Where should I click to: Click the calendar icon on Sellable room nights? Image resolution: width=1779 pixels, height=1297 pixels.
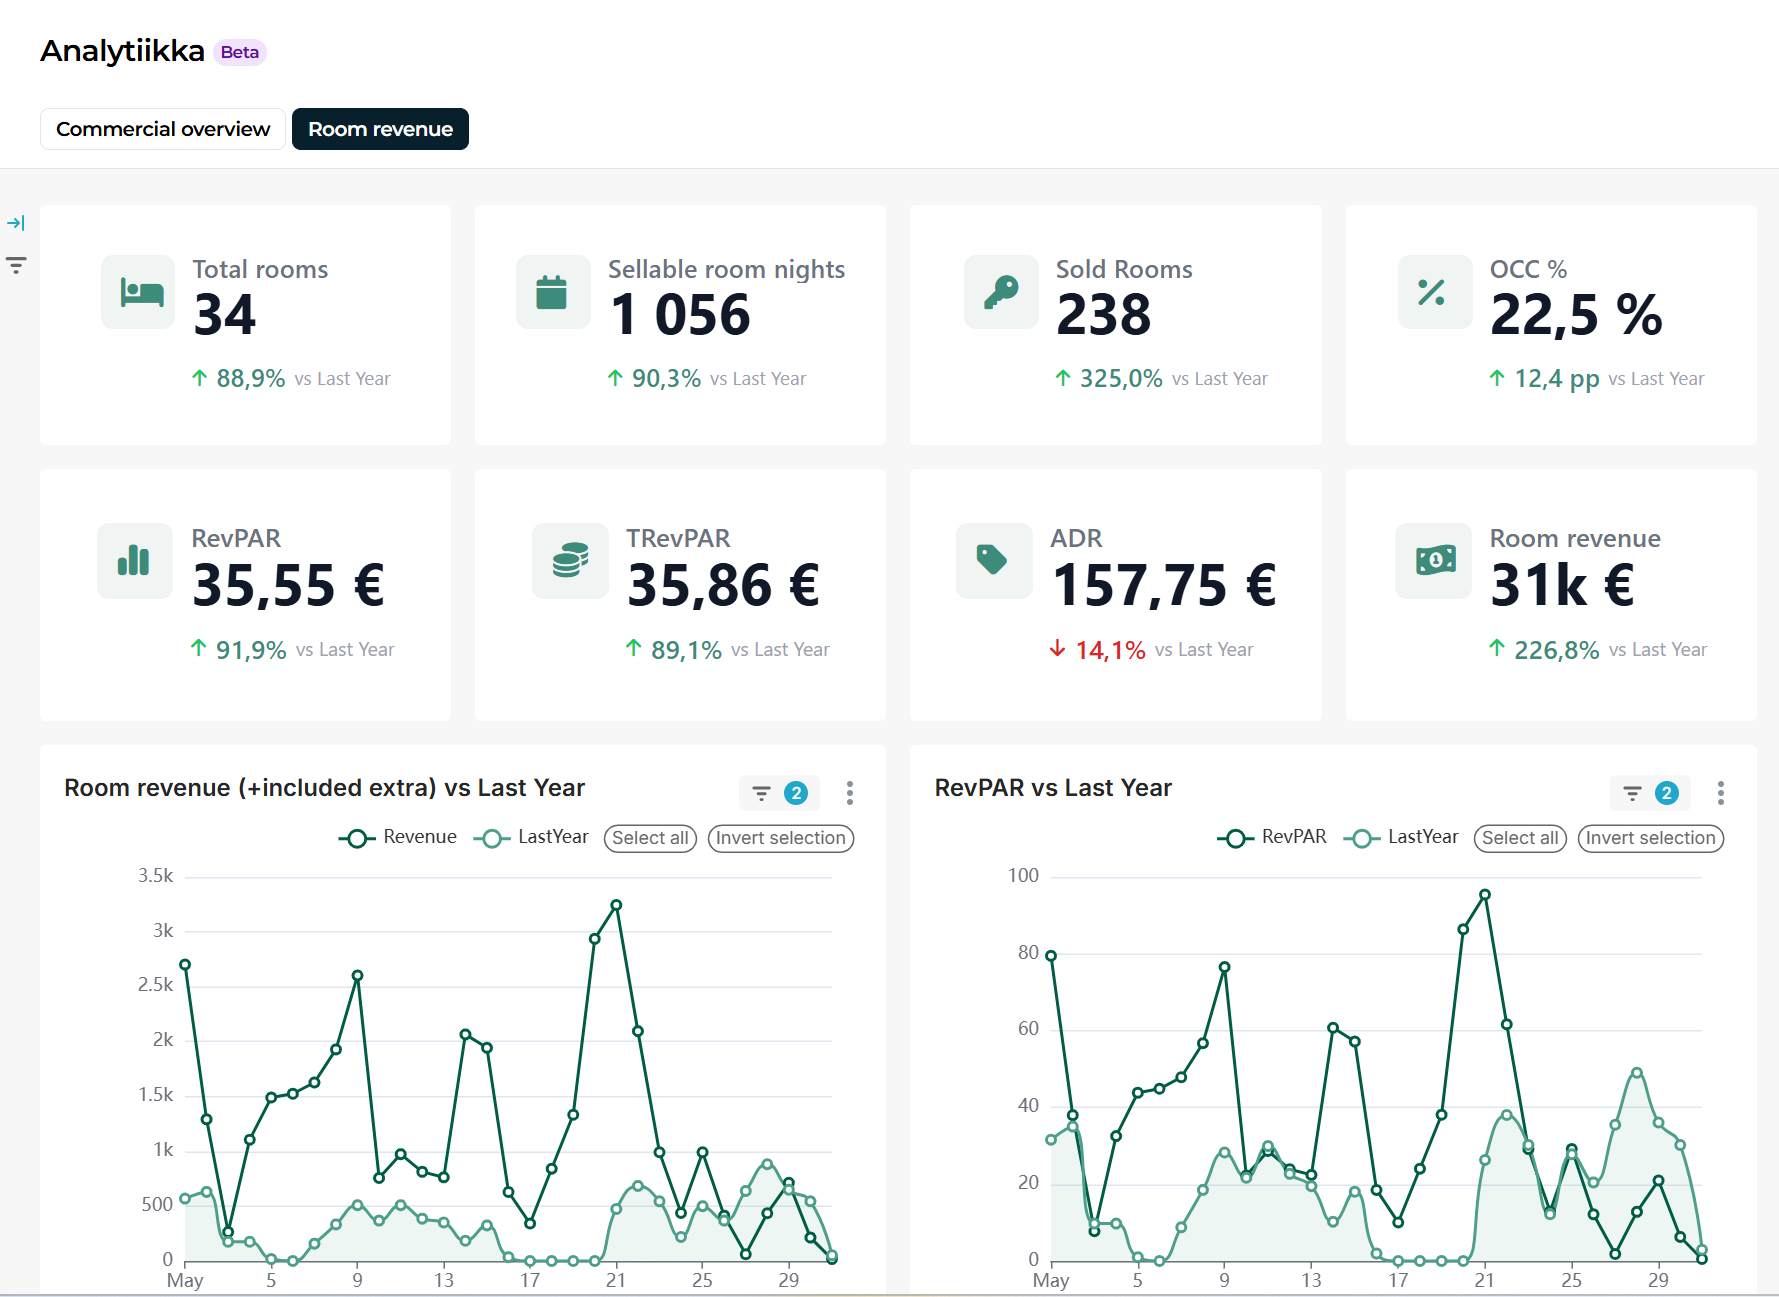[x=552, y=292]
